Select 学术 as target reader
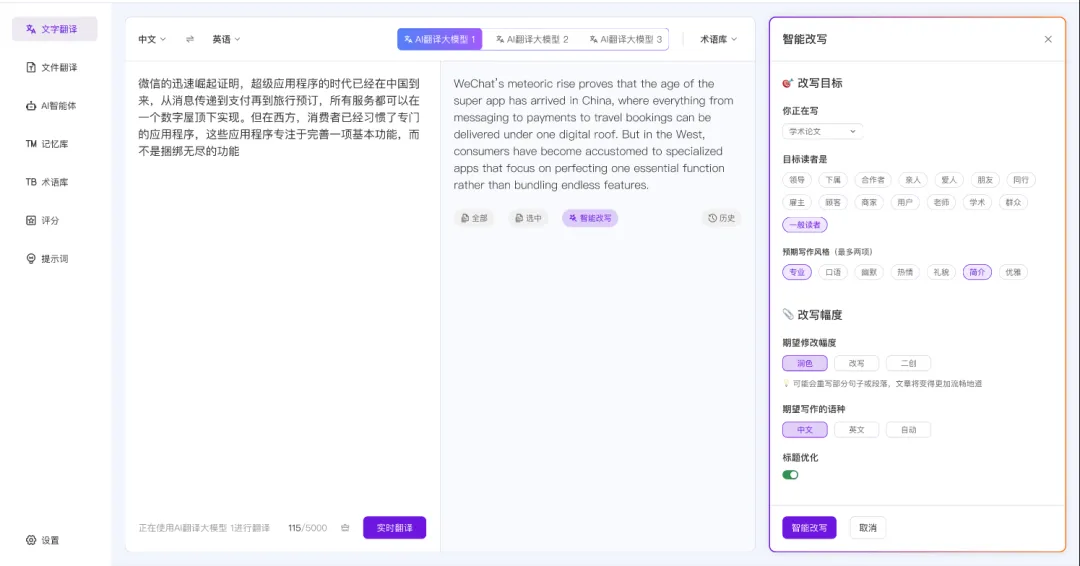This screenshot has height=566, width=1080. [977, 202]
